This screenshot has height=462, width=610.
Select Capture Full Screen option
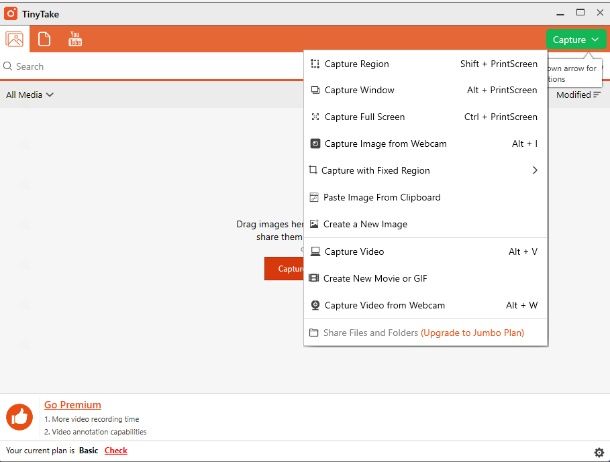click(426, 117)
